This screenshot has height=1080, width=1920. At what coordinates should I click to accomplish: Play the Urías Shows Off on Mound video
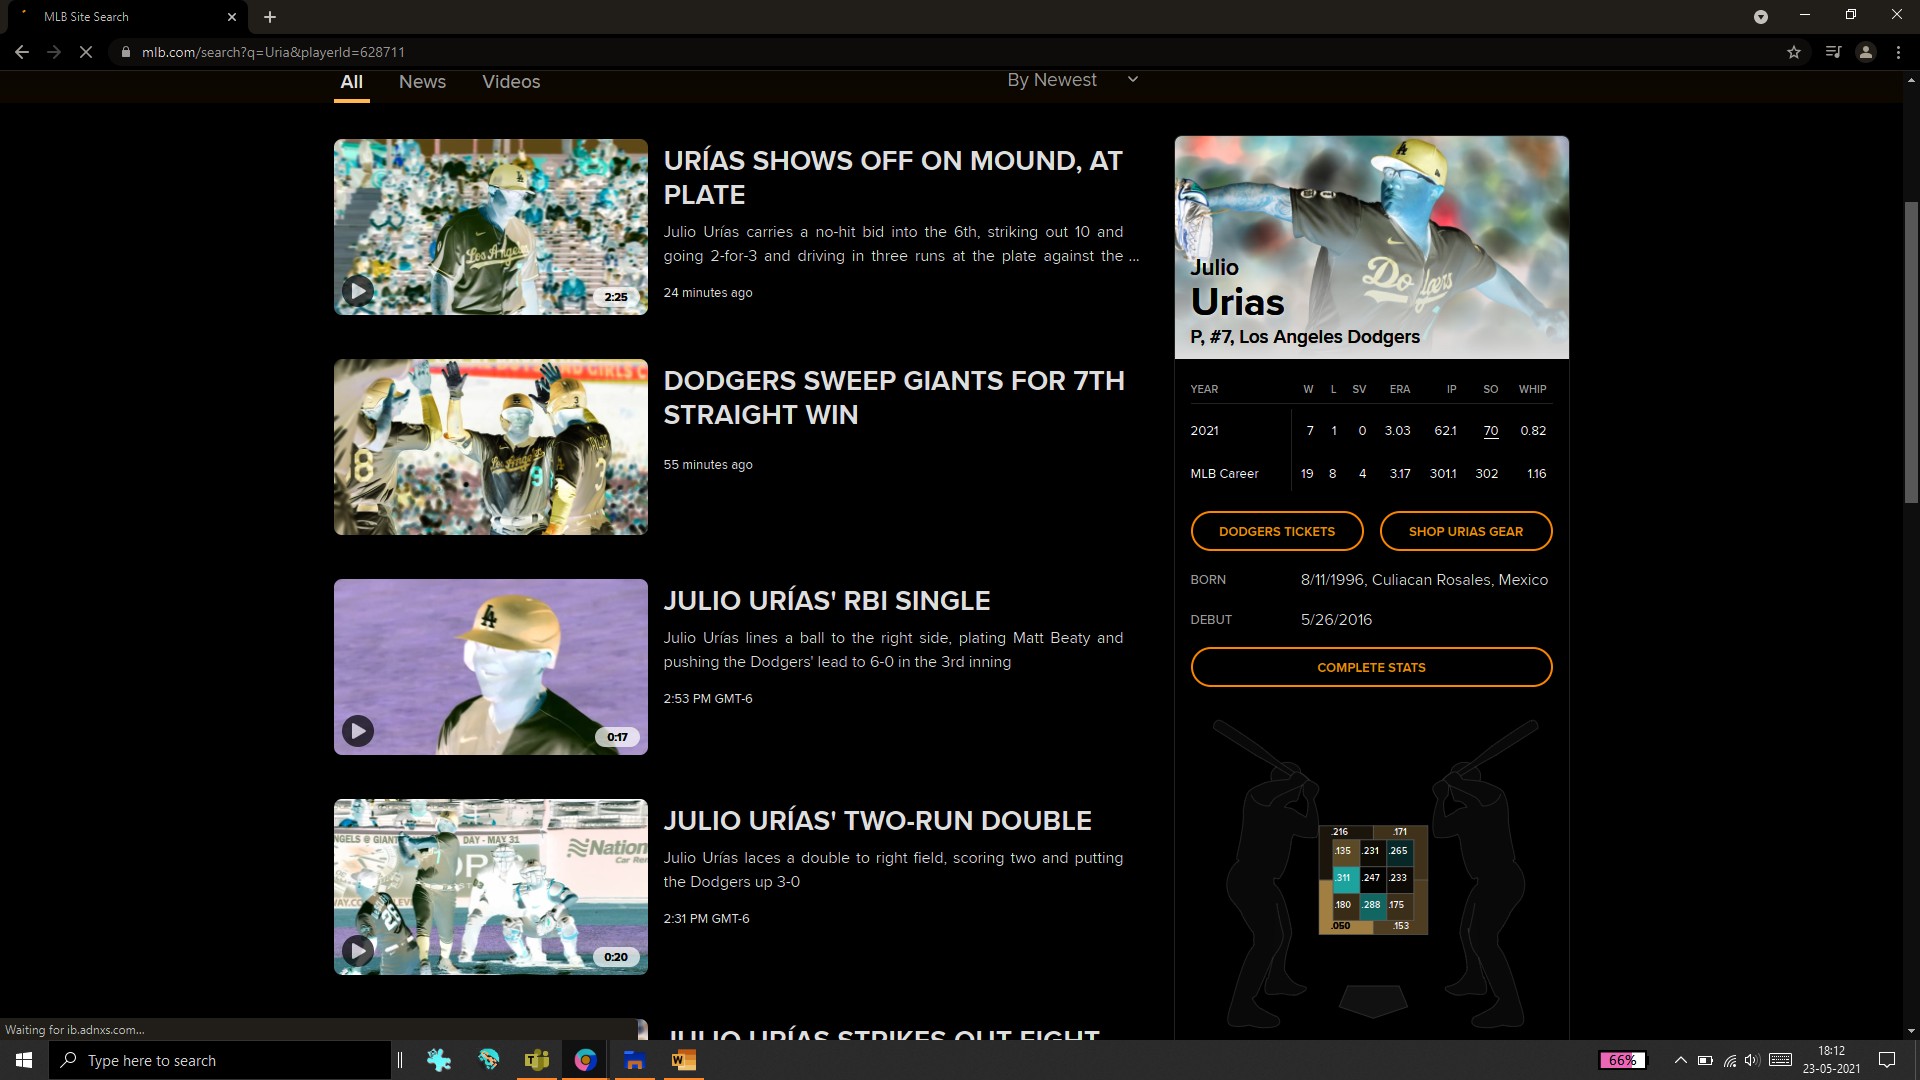(357, 291)
